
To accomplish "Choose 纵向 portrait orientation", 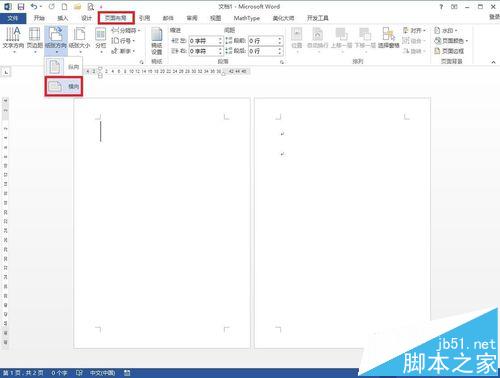I will (64, 67).
